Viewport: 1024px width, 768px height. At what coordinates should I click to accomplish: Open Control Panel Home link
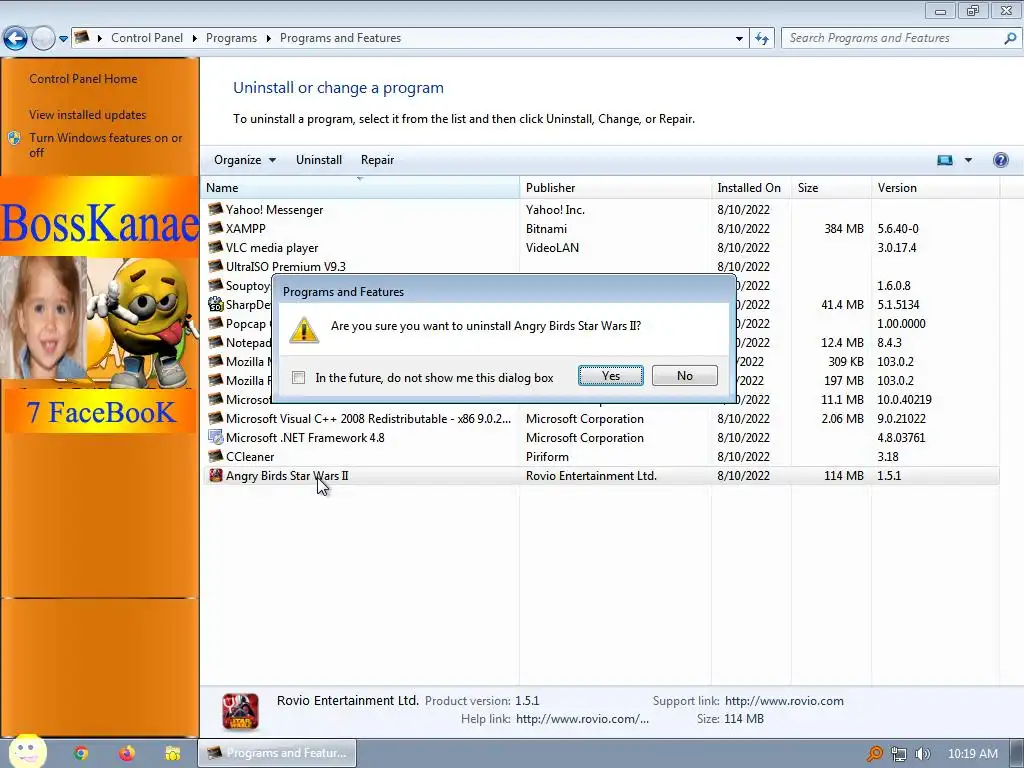[83, 78]
